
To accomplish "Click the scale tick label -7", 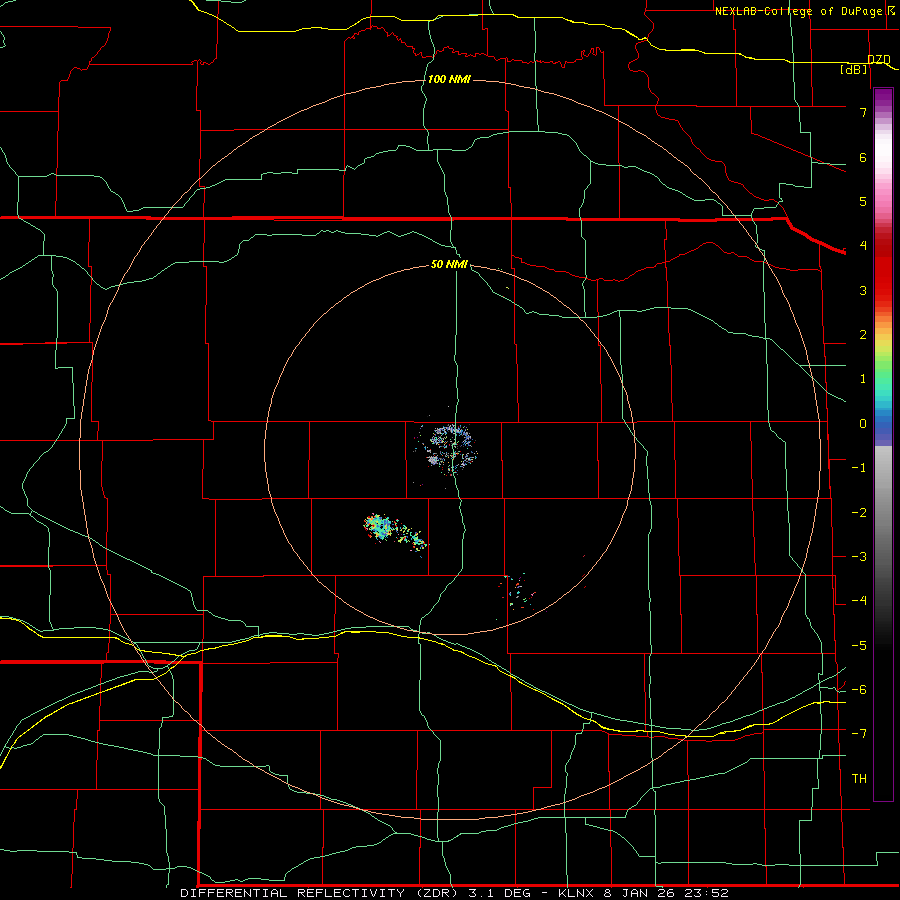I will tap(859, 734).
